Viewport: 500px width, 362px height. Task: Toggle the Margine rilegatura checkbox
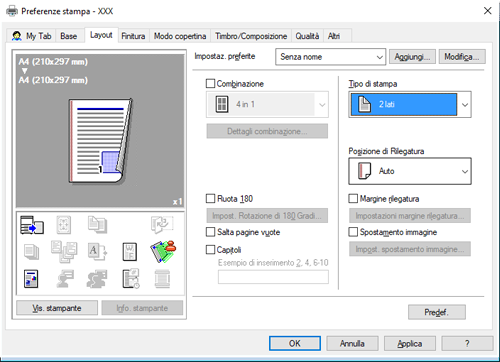353,199
